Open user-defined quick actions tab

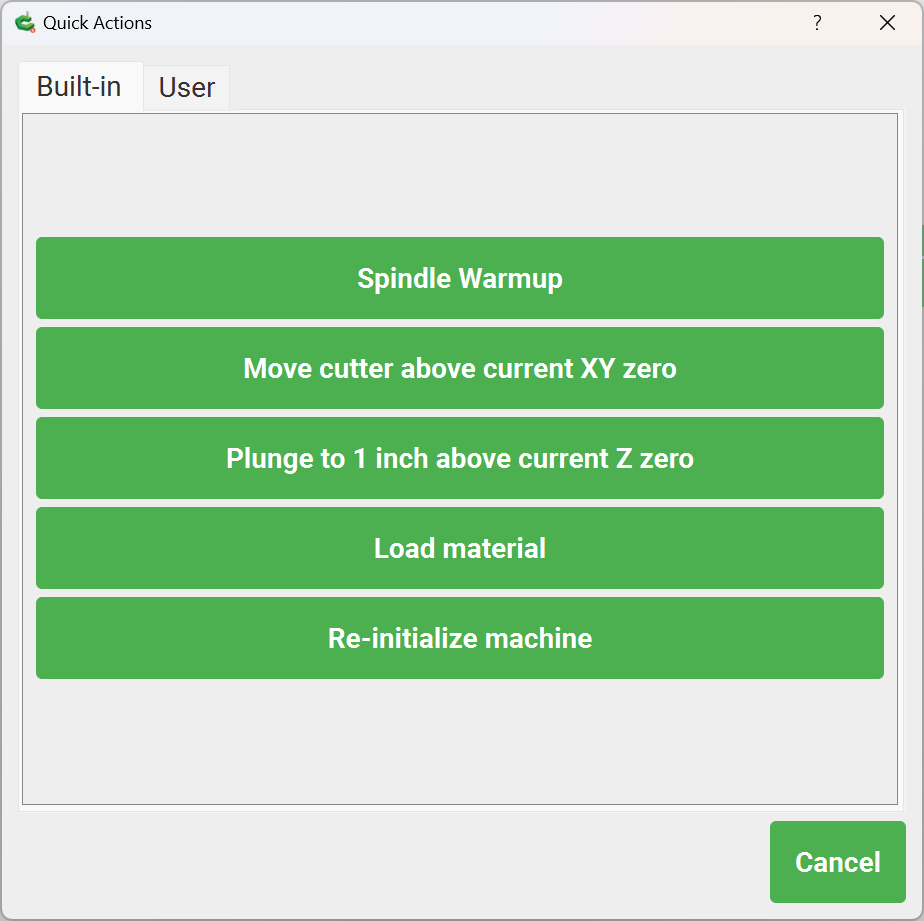point(186,88)
